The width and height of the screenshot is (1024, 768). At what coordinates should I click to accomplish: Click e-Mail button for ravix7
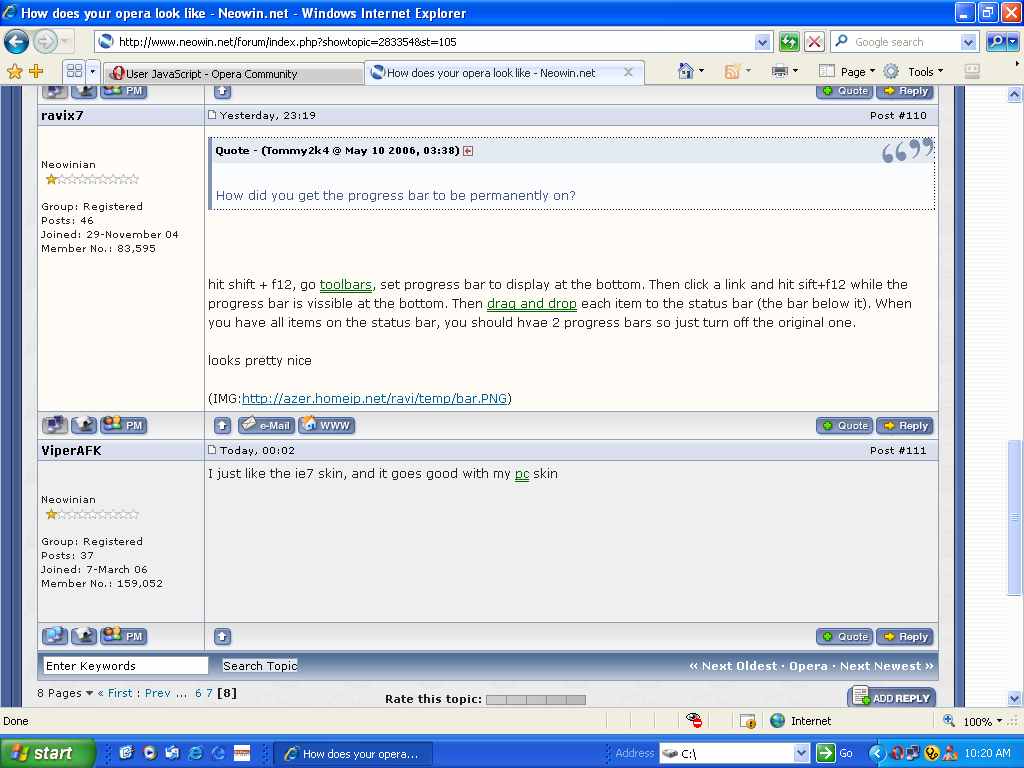pyautogui.click(x=266, y=425)
